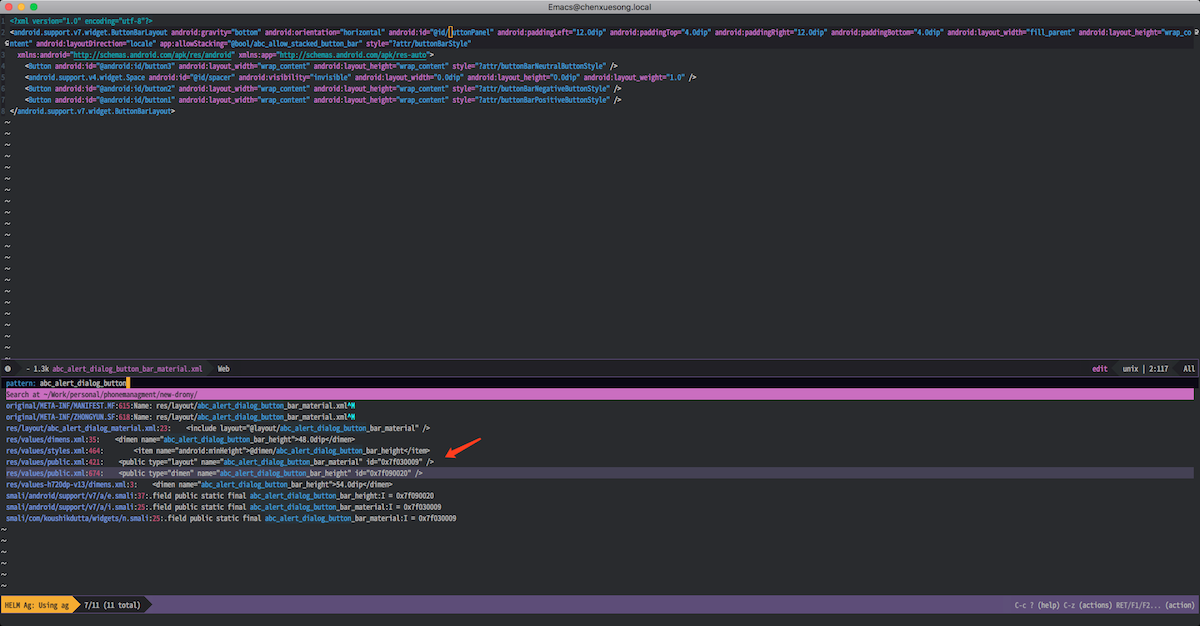Click the macOS green zoom window button
The image size is (1200, 626).
coord(33,7)
